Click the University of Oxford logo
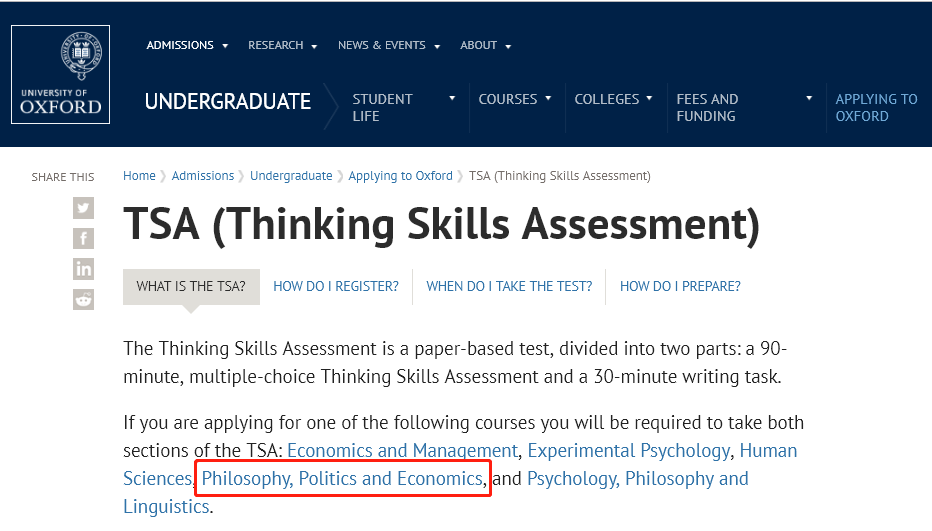 tap(61, 75)
